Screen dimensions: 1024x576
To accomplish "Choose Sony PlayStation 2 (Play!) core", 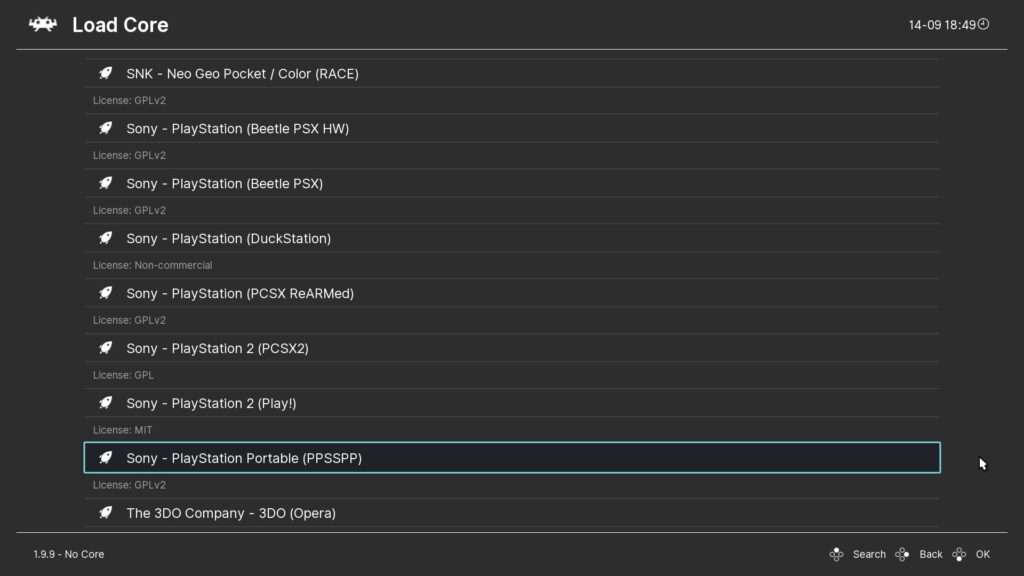I will pyautogui.click(x=512, y=403).
